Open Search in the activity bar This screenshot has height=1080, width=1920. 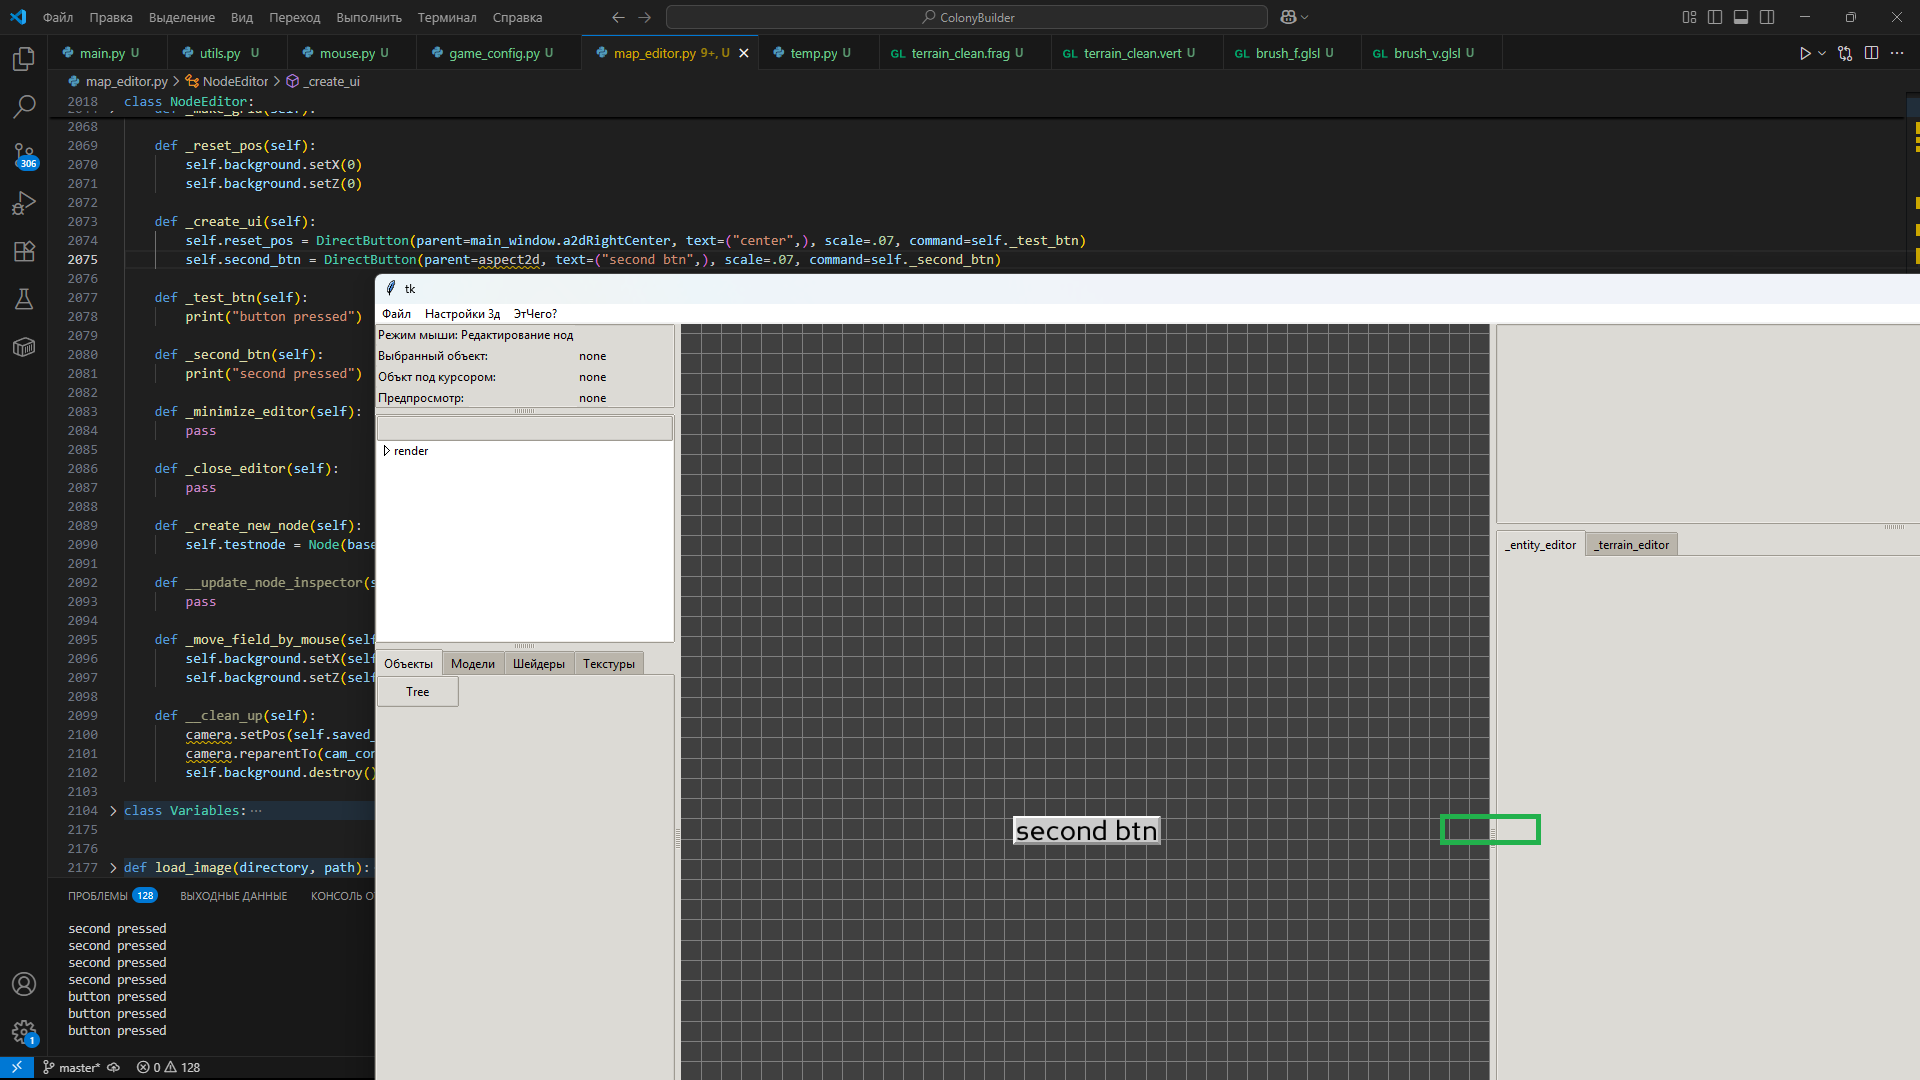[x=24, y=106]
